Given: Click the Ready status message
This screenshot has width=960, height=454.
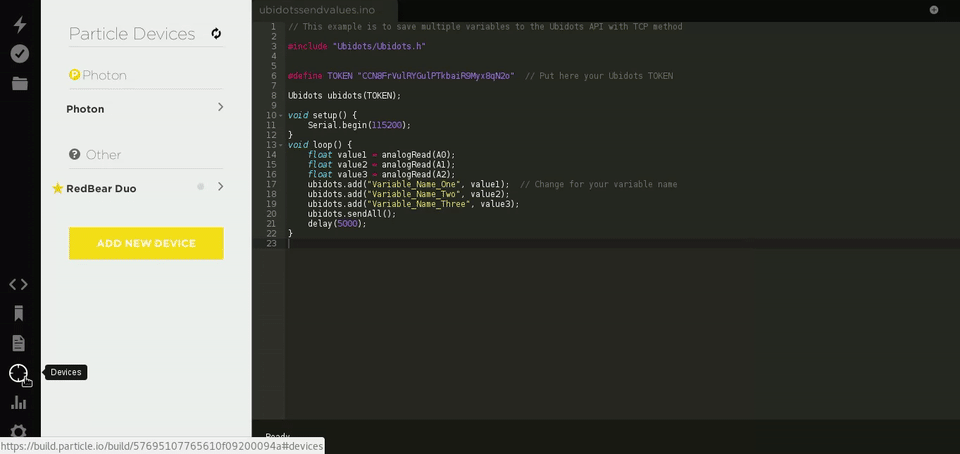Looking at the screenshot, I should coord(277,436).
